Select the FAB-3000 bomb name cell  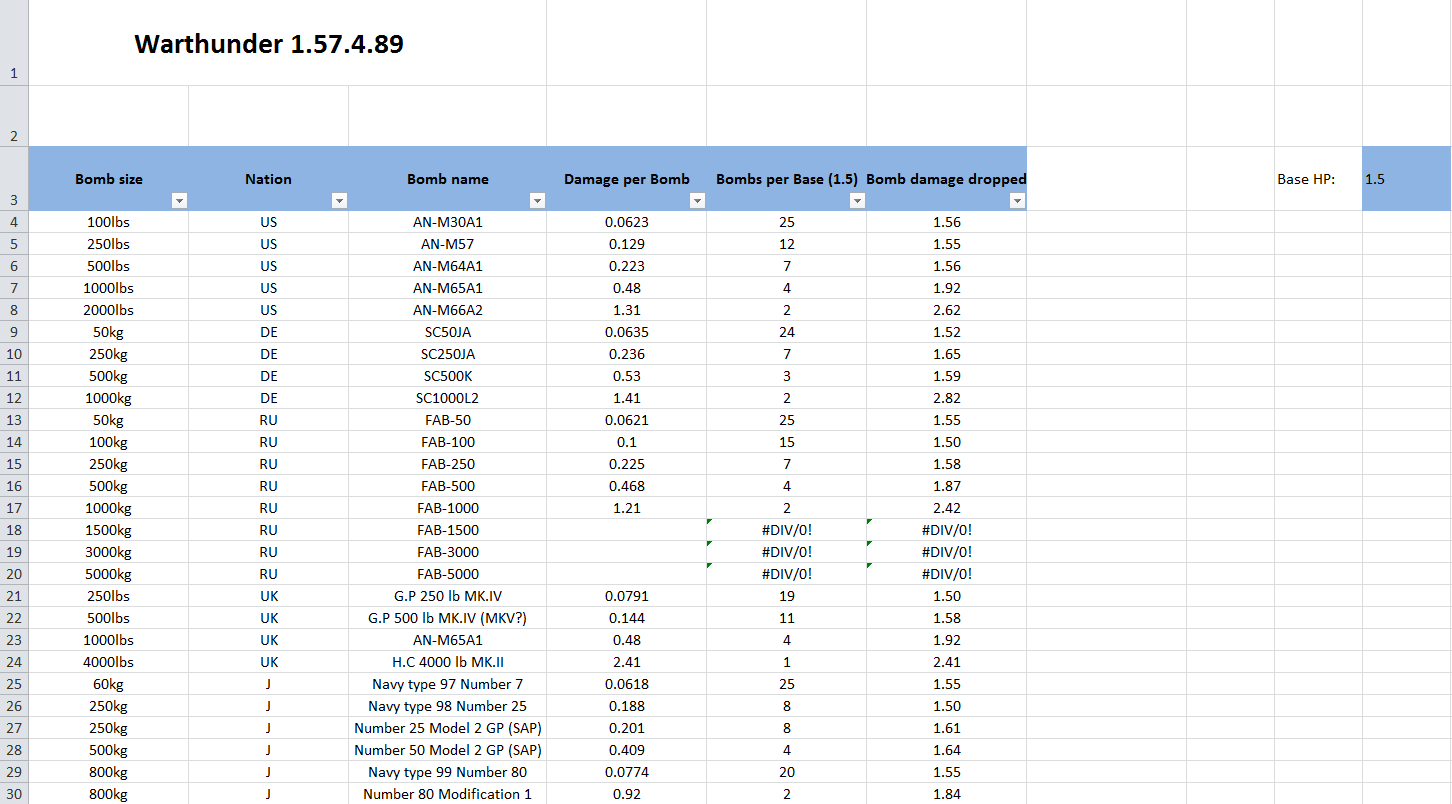coord(447,552)
